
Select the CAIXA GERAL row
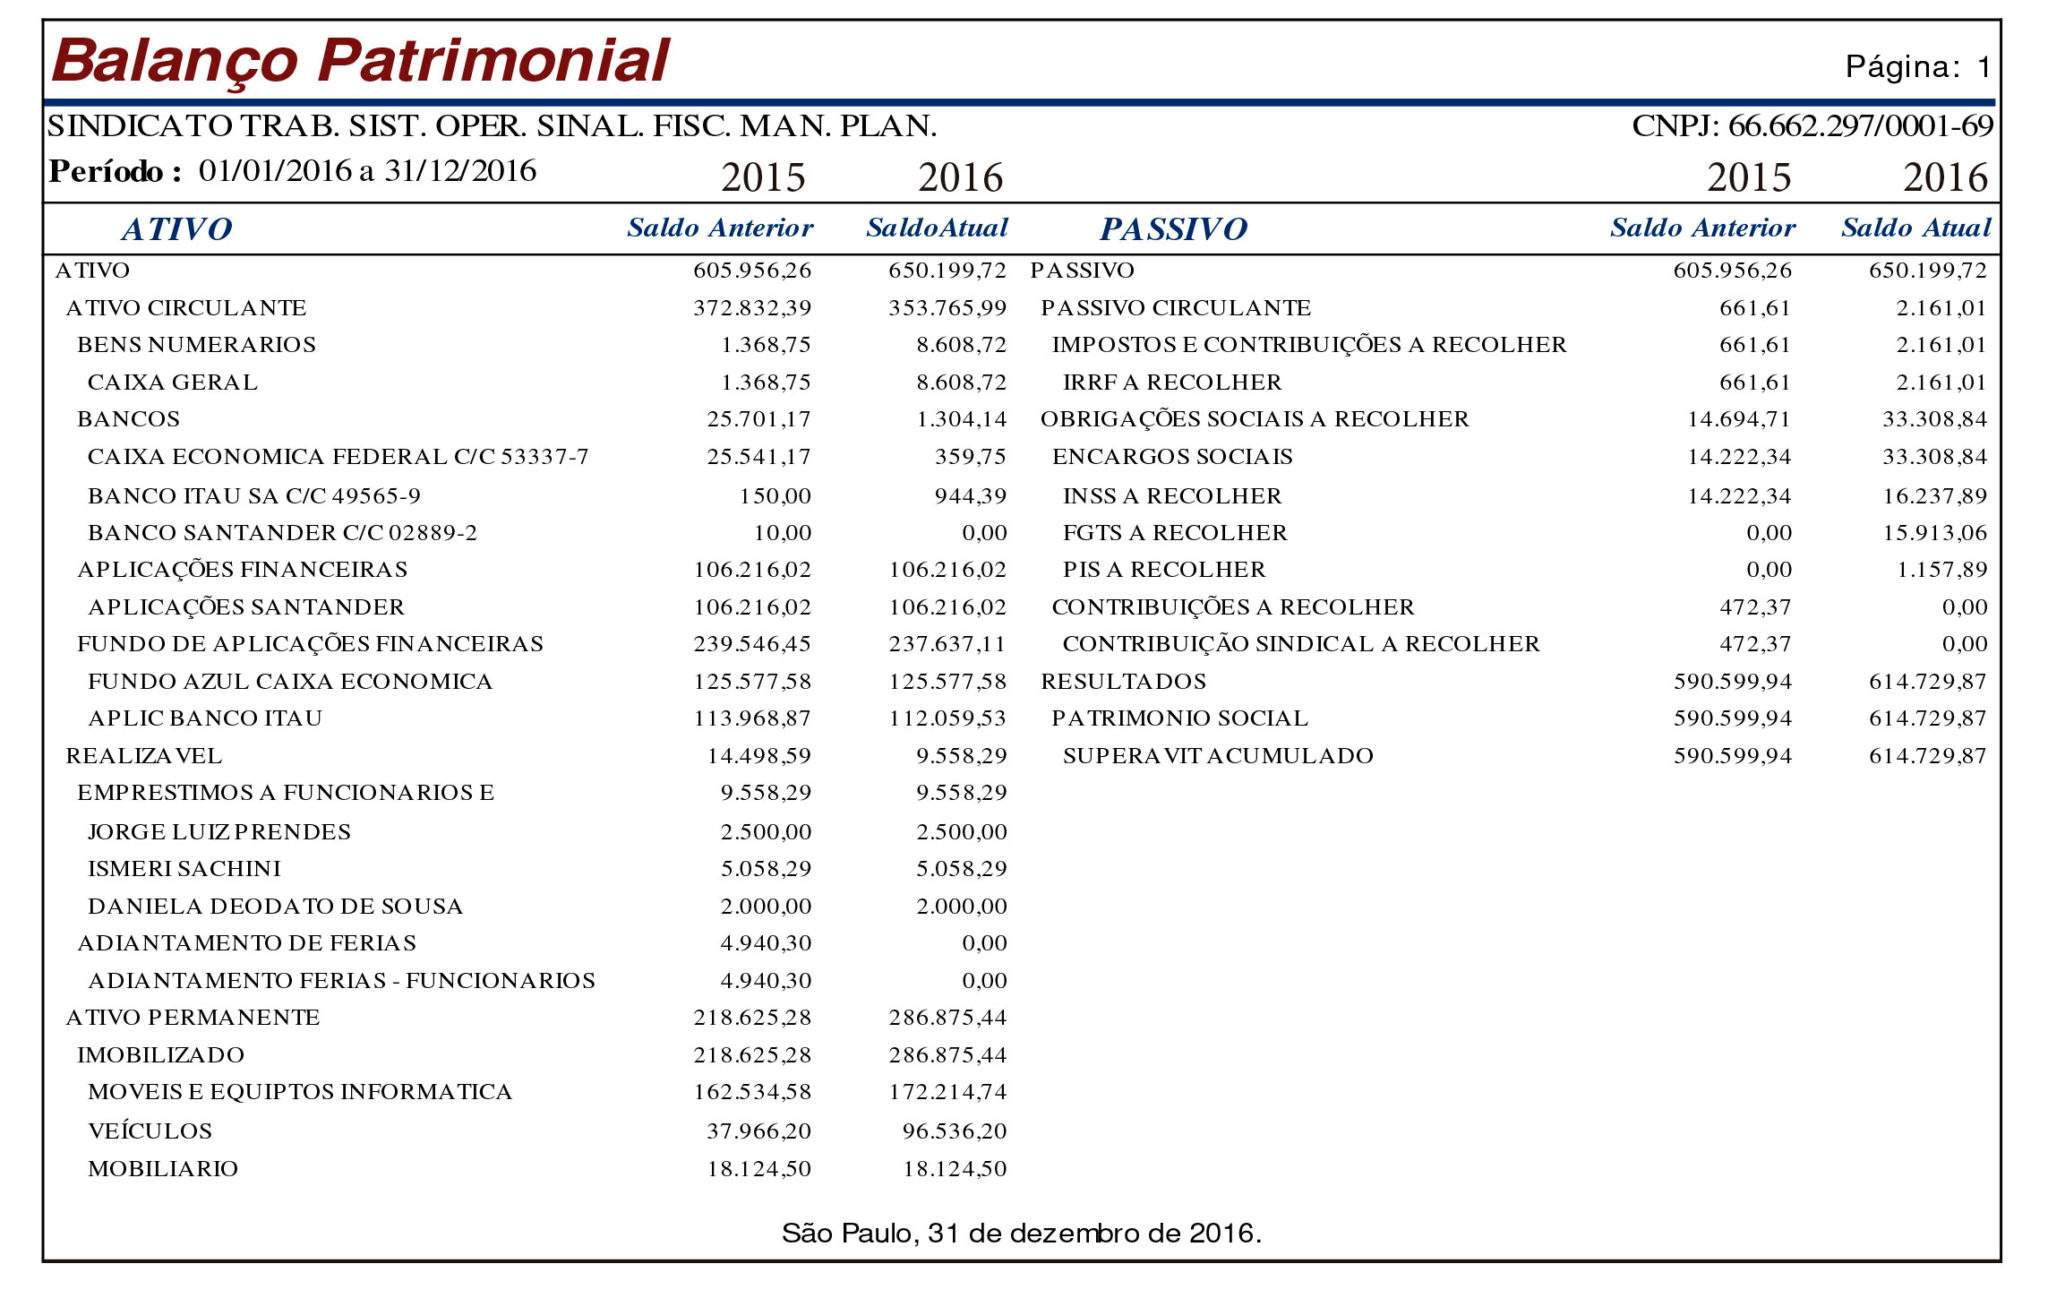coord(172,382)
